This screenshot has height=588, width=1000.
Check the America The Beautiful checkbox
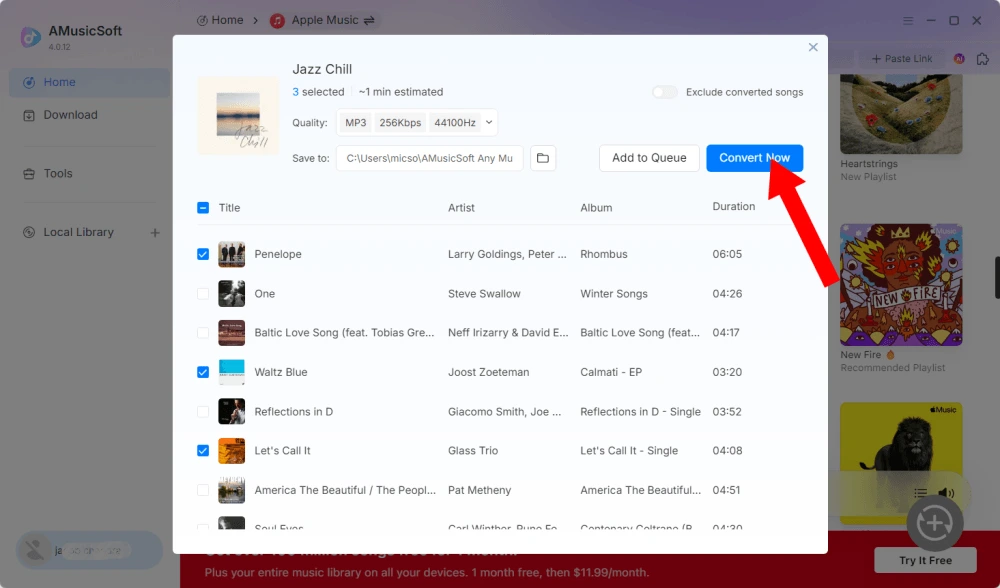tap(203, 490)
